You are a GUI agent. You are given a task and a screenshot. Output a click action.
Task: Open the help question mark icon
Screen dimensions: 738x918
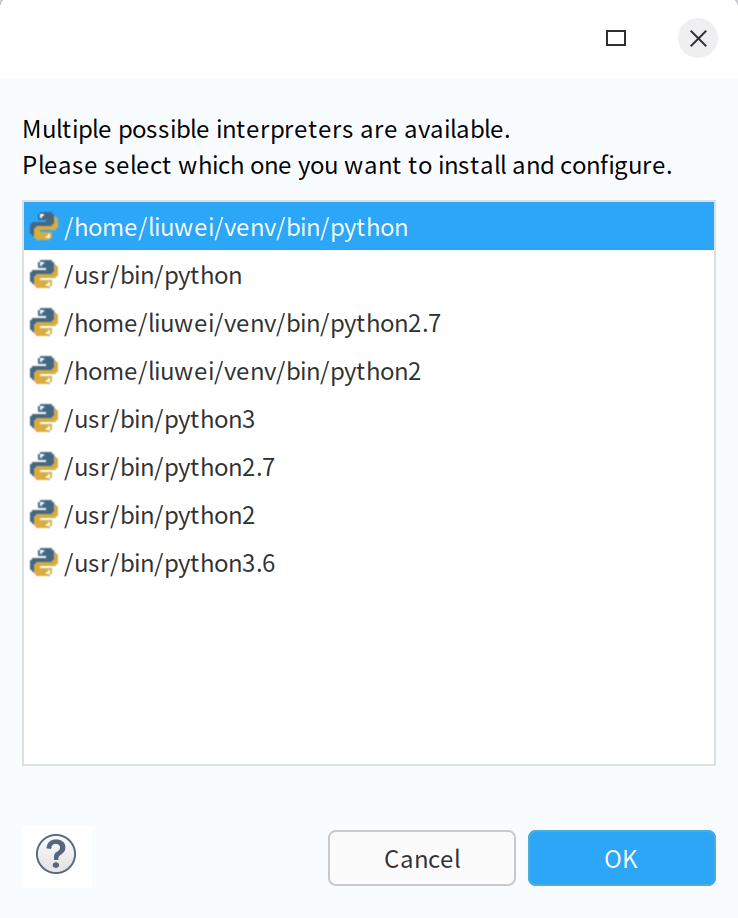pyautogui.click(x=56, y=855)
